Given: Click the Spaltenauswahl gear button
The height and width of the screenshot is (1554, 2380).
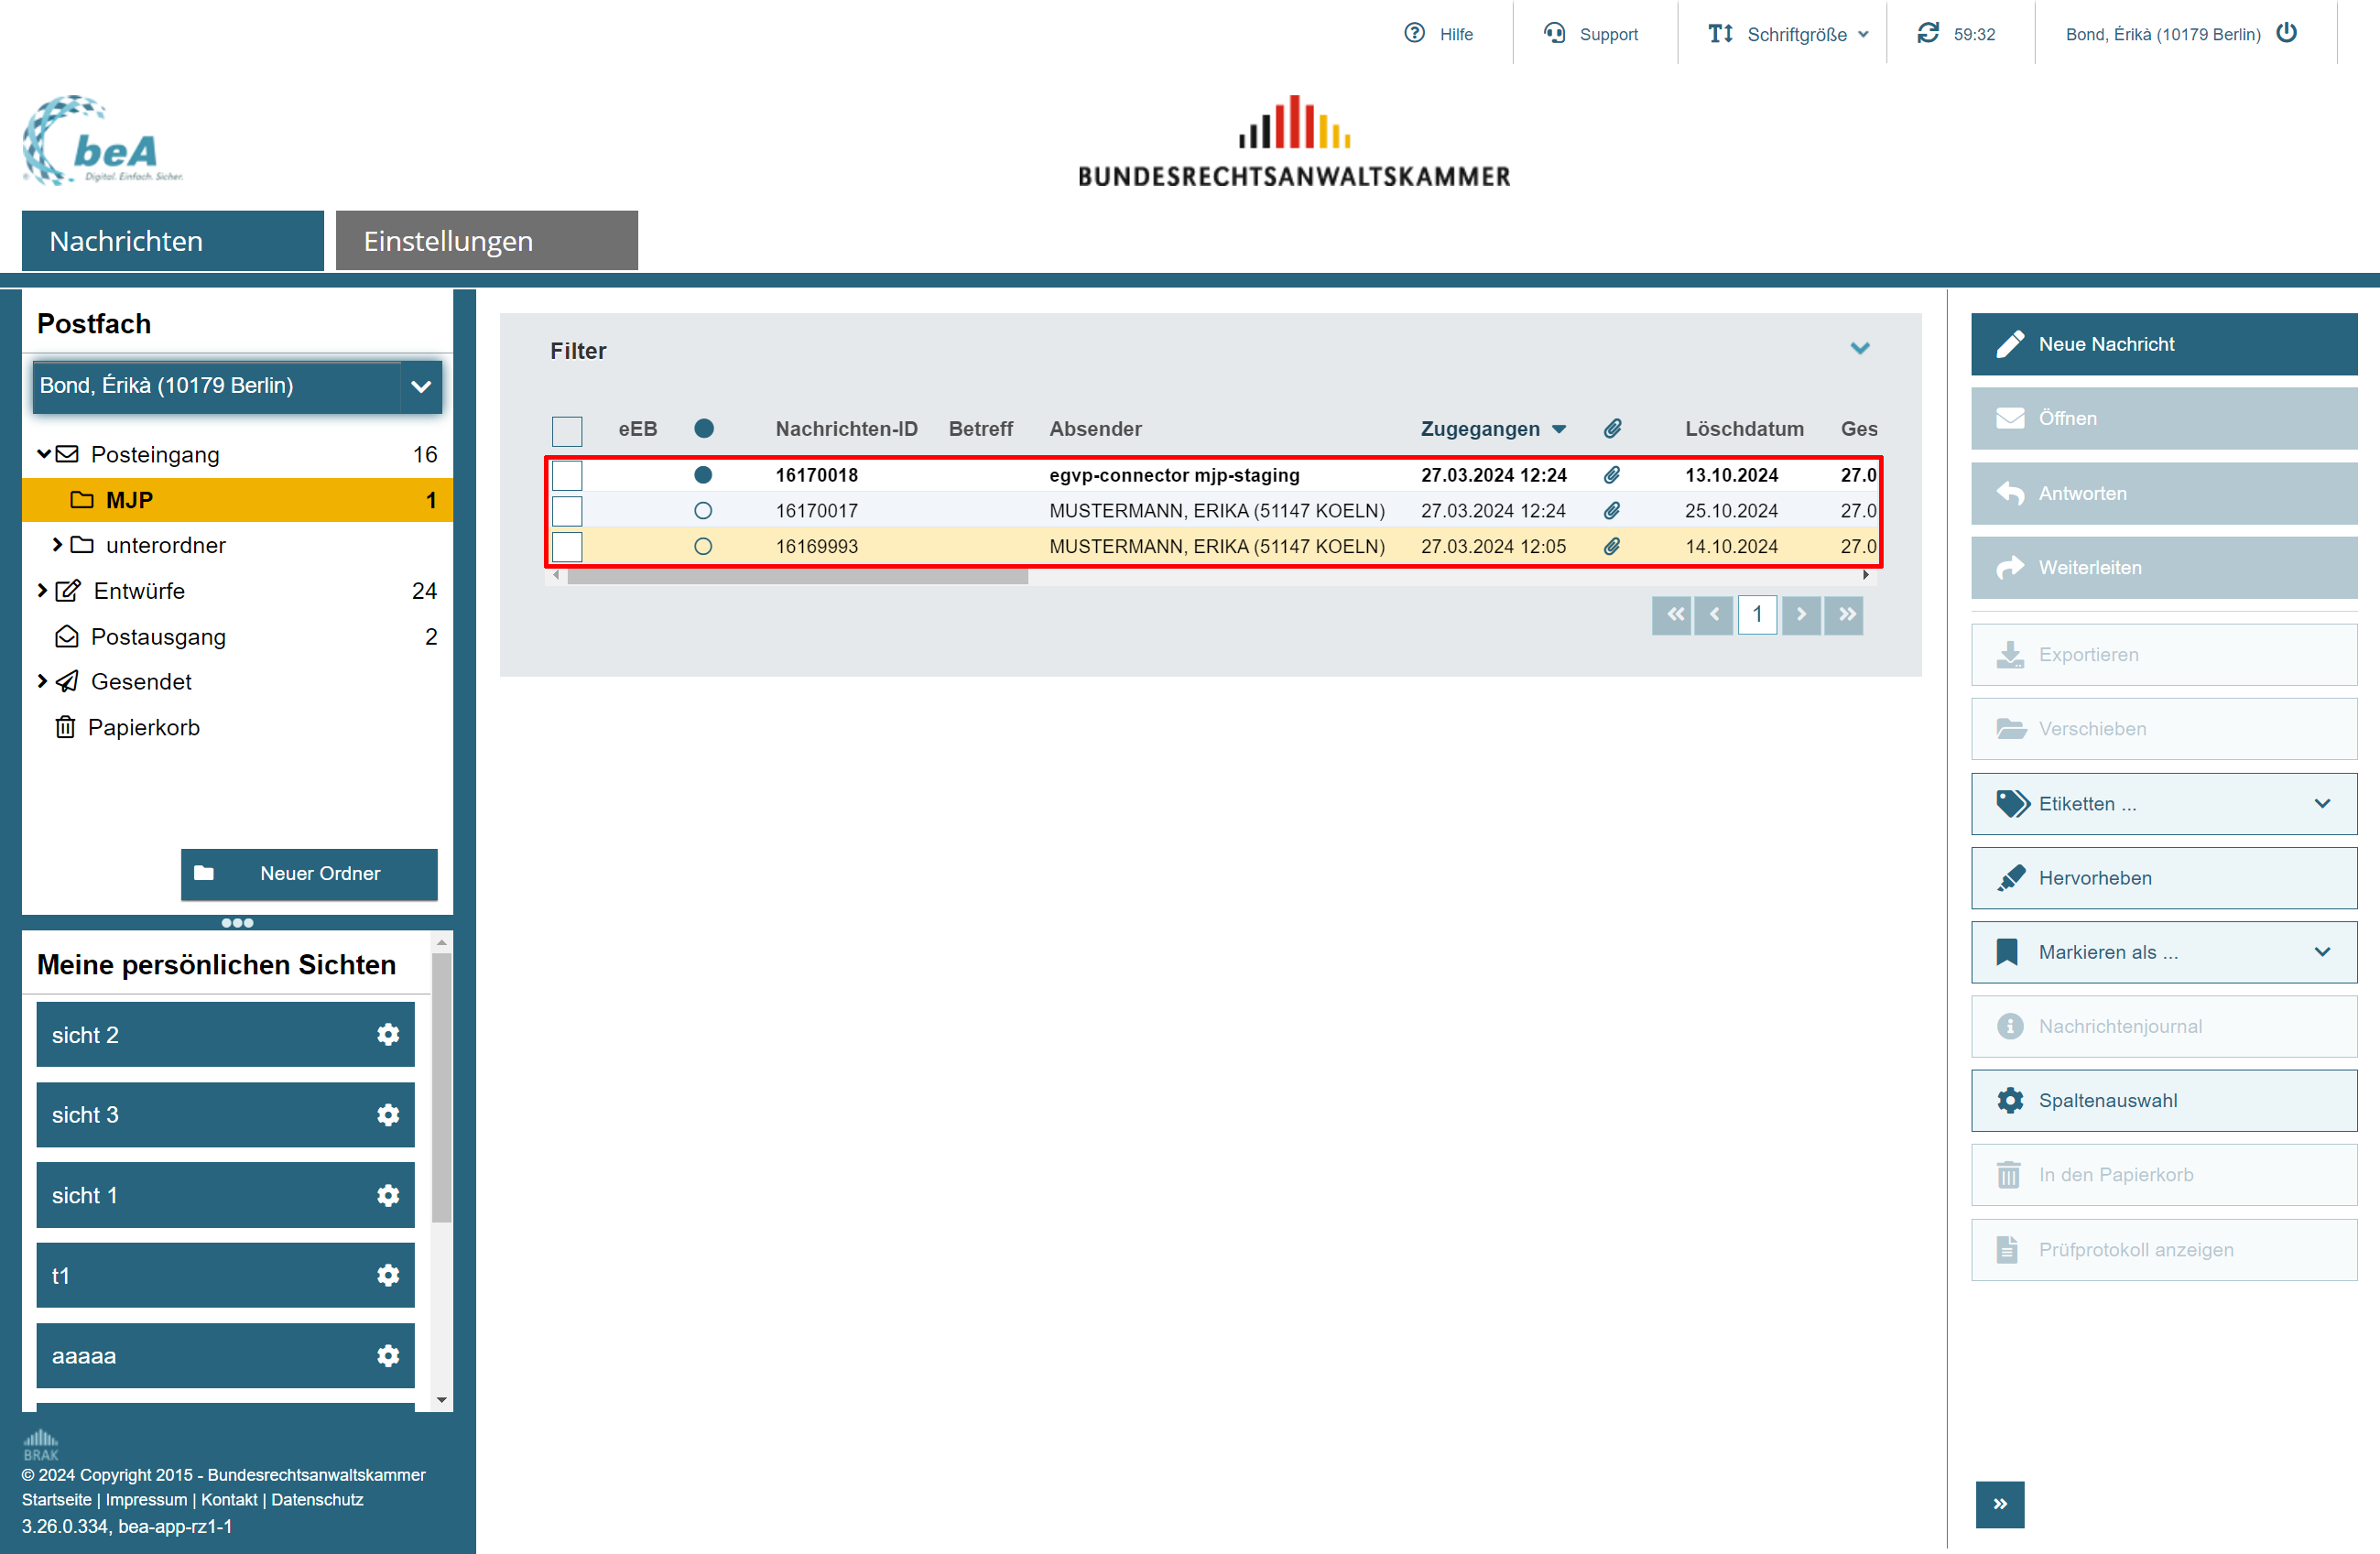Looking at the screenshot, I should [x=2163, y=1100].
